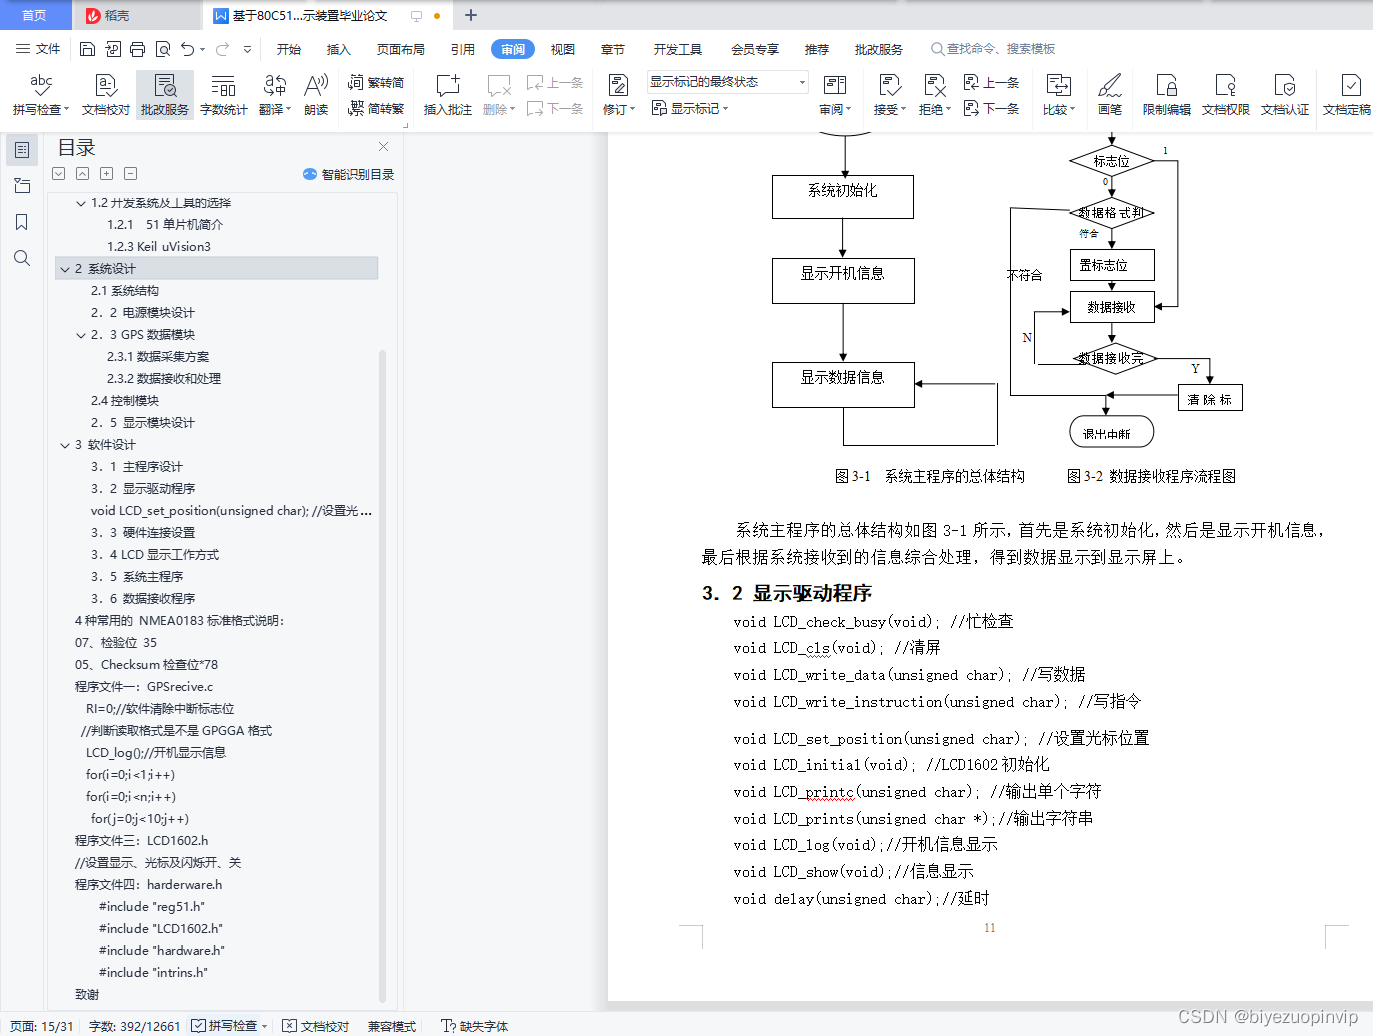Jump to 3.2 显示驱动程序 in outline

[143, 489]
